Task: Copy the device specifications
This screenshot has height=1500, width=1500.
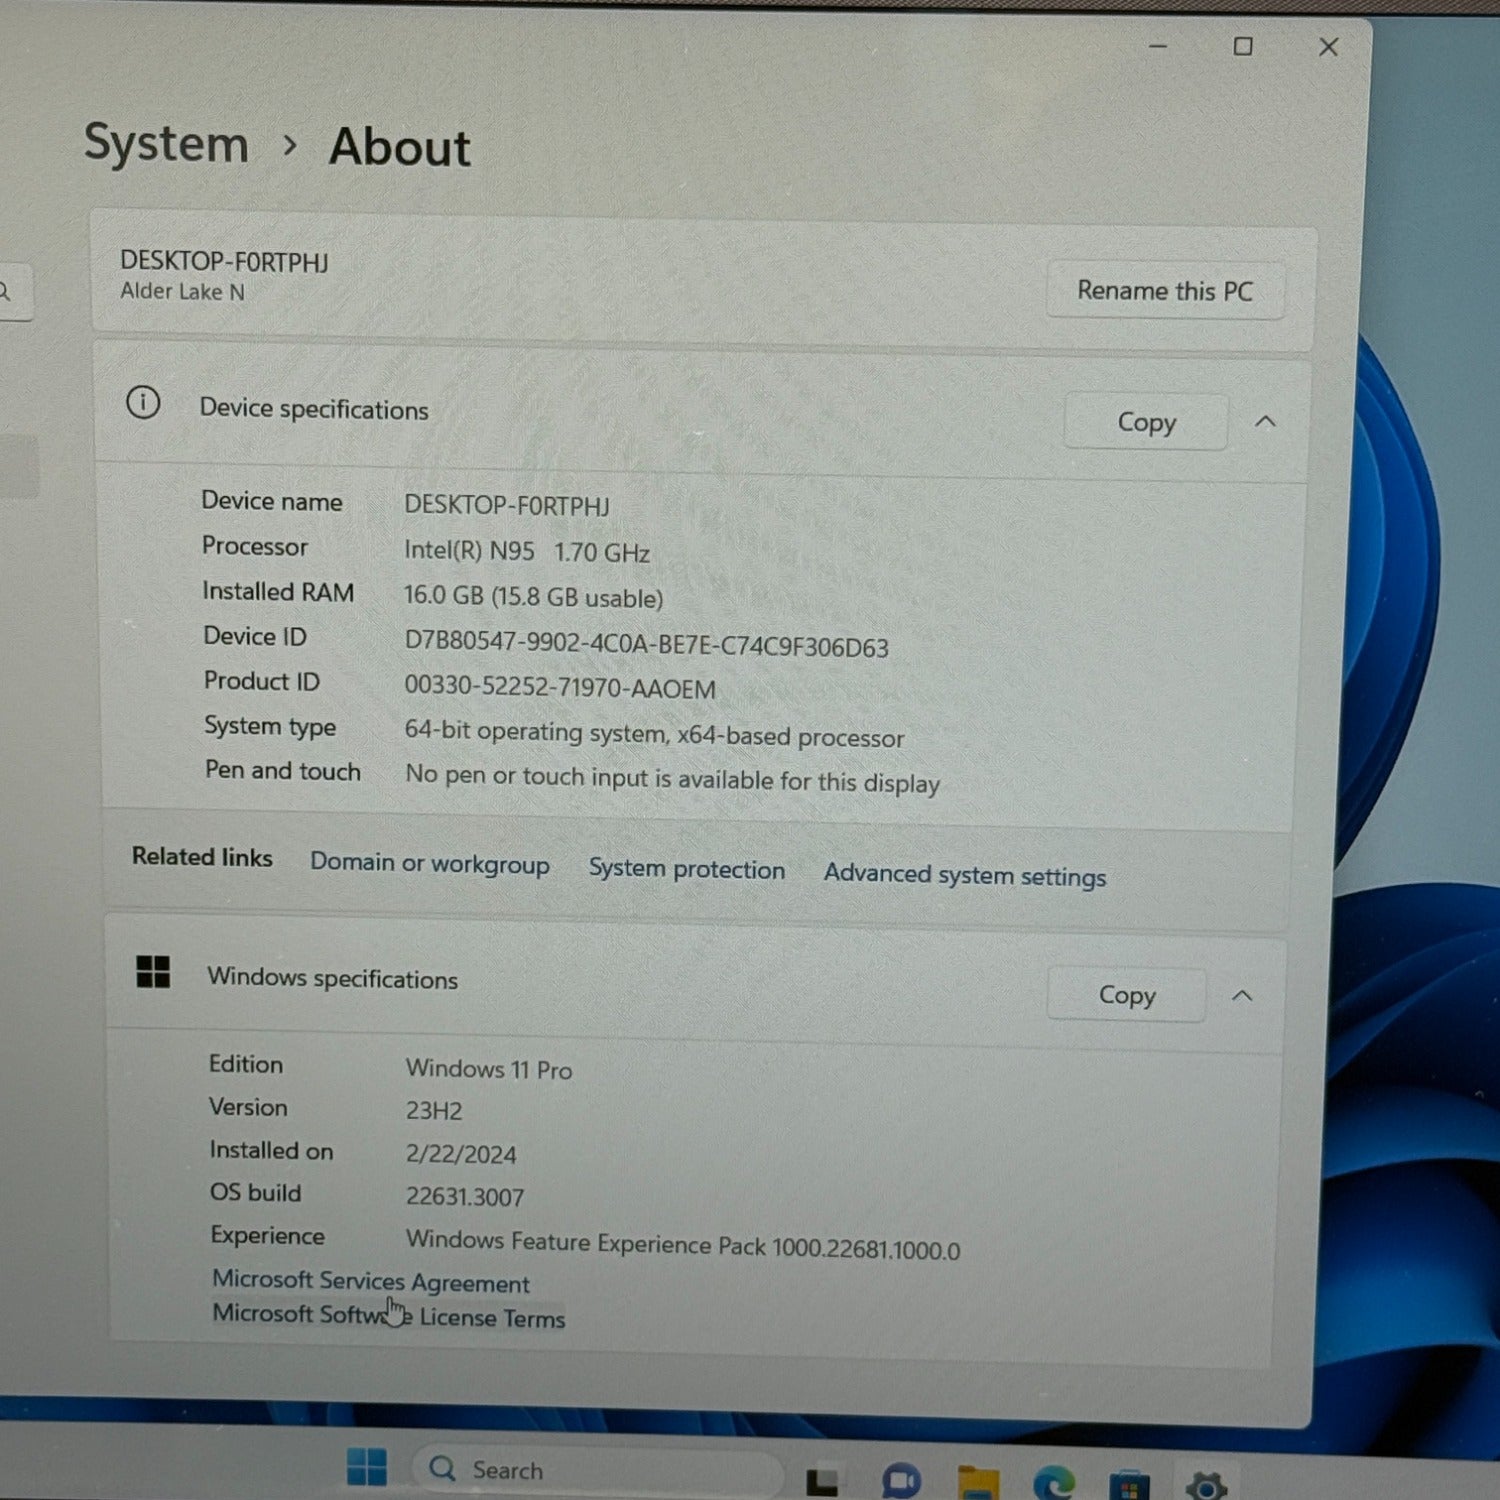Action: (x=1146, y=422)
